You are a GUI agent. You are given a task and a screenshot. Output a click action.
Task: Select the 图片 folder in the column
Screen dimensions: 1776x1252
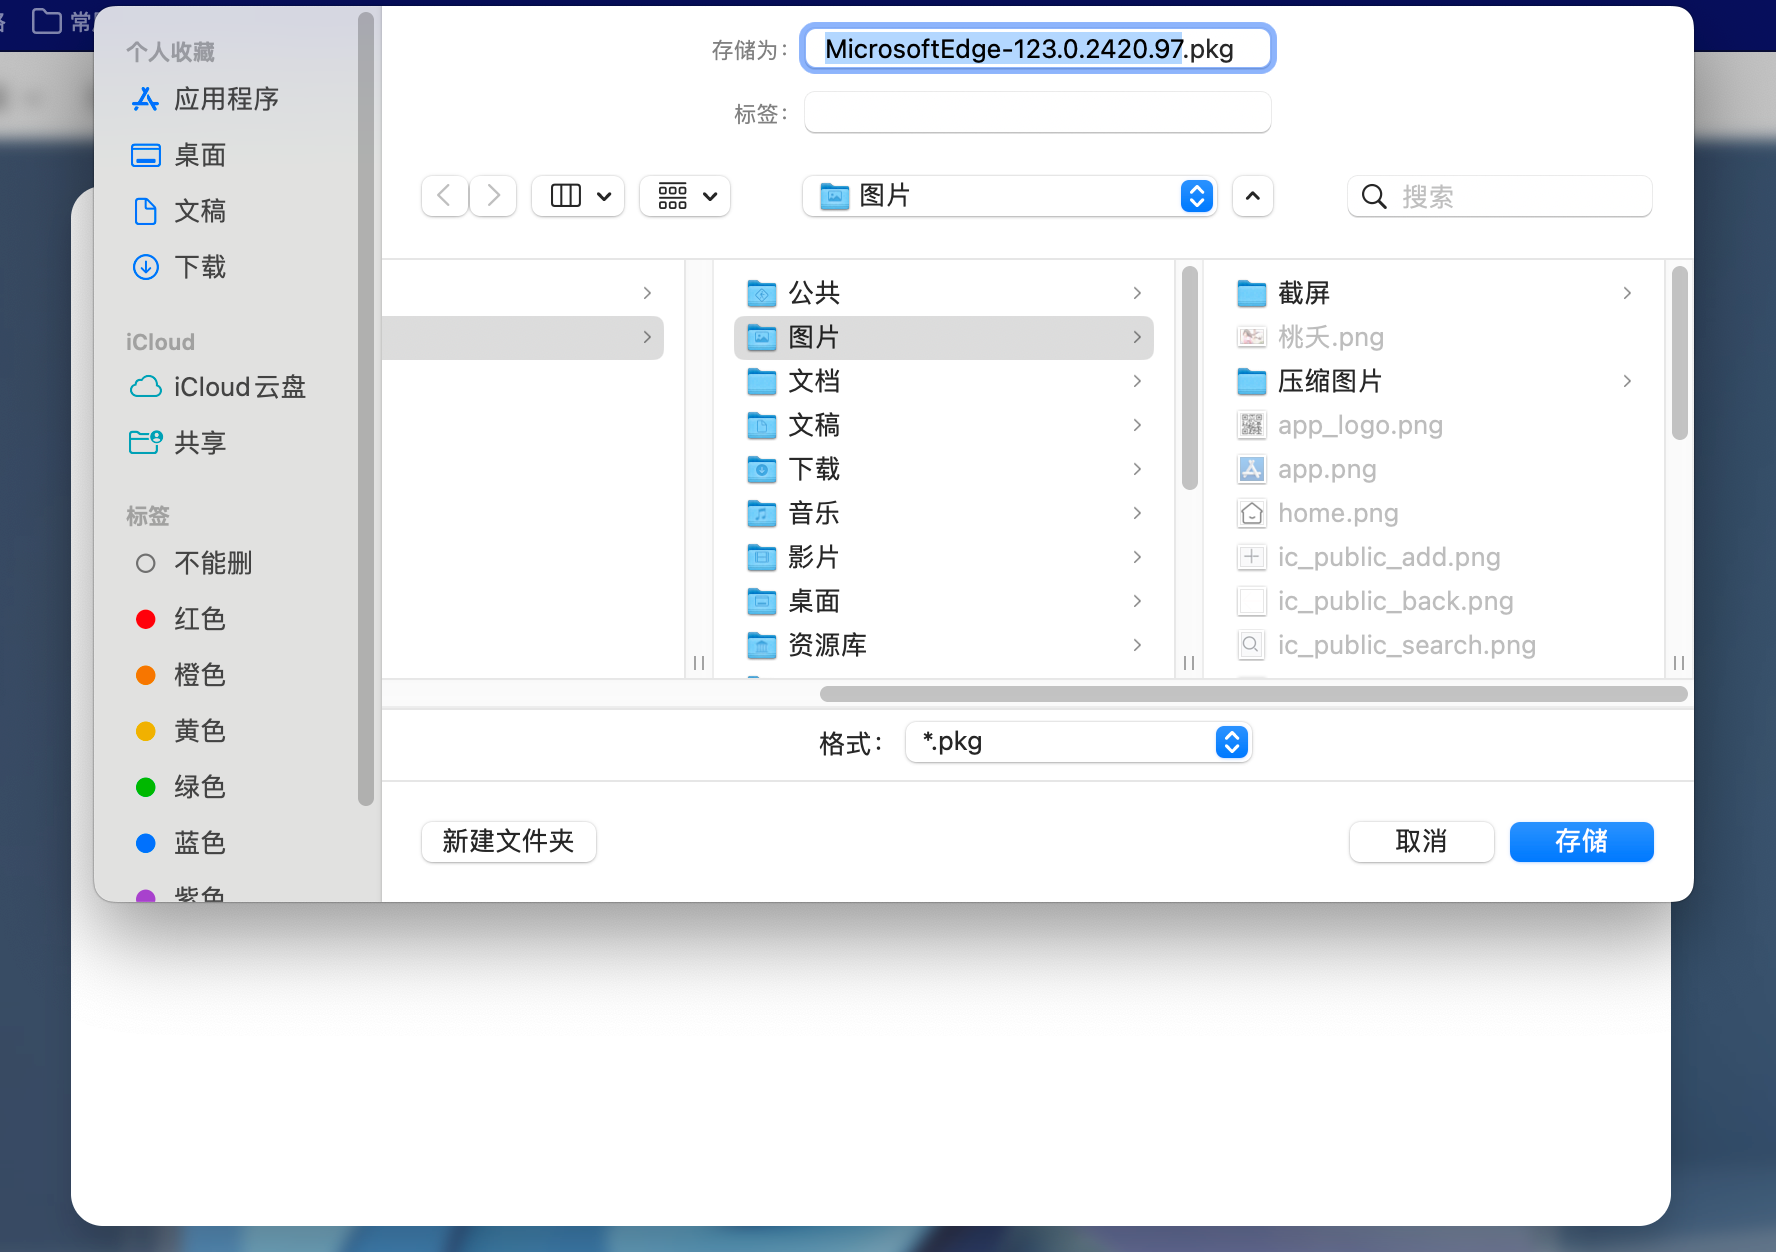(x=944, y=337)
